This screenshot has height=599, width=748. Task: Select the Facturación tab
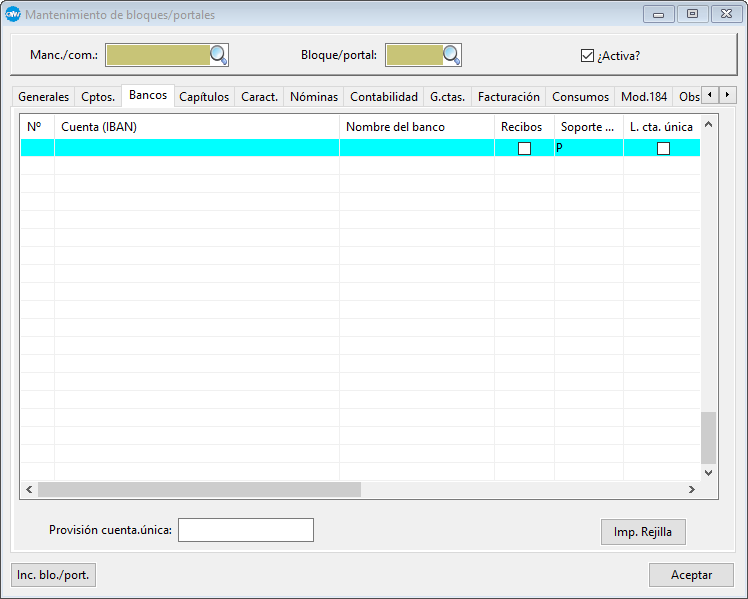pyautogui.click(x=508, y=97)
